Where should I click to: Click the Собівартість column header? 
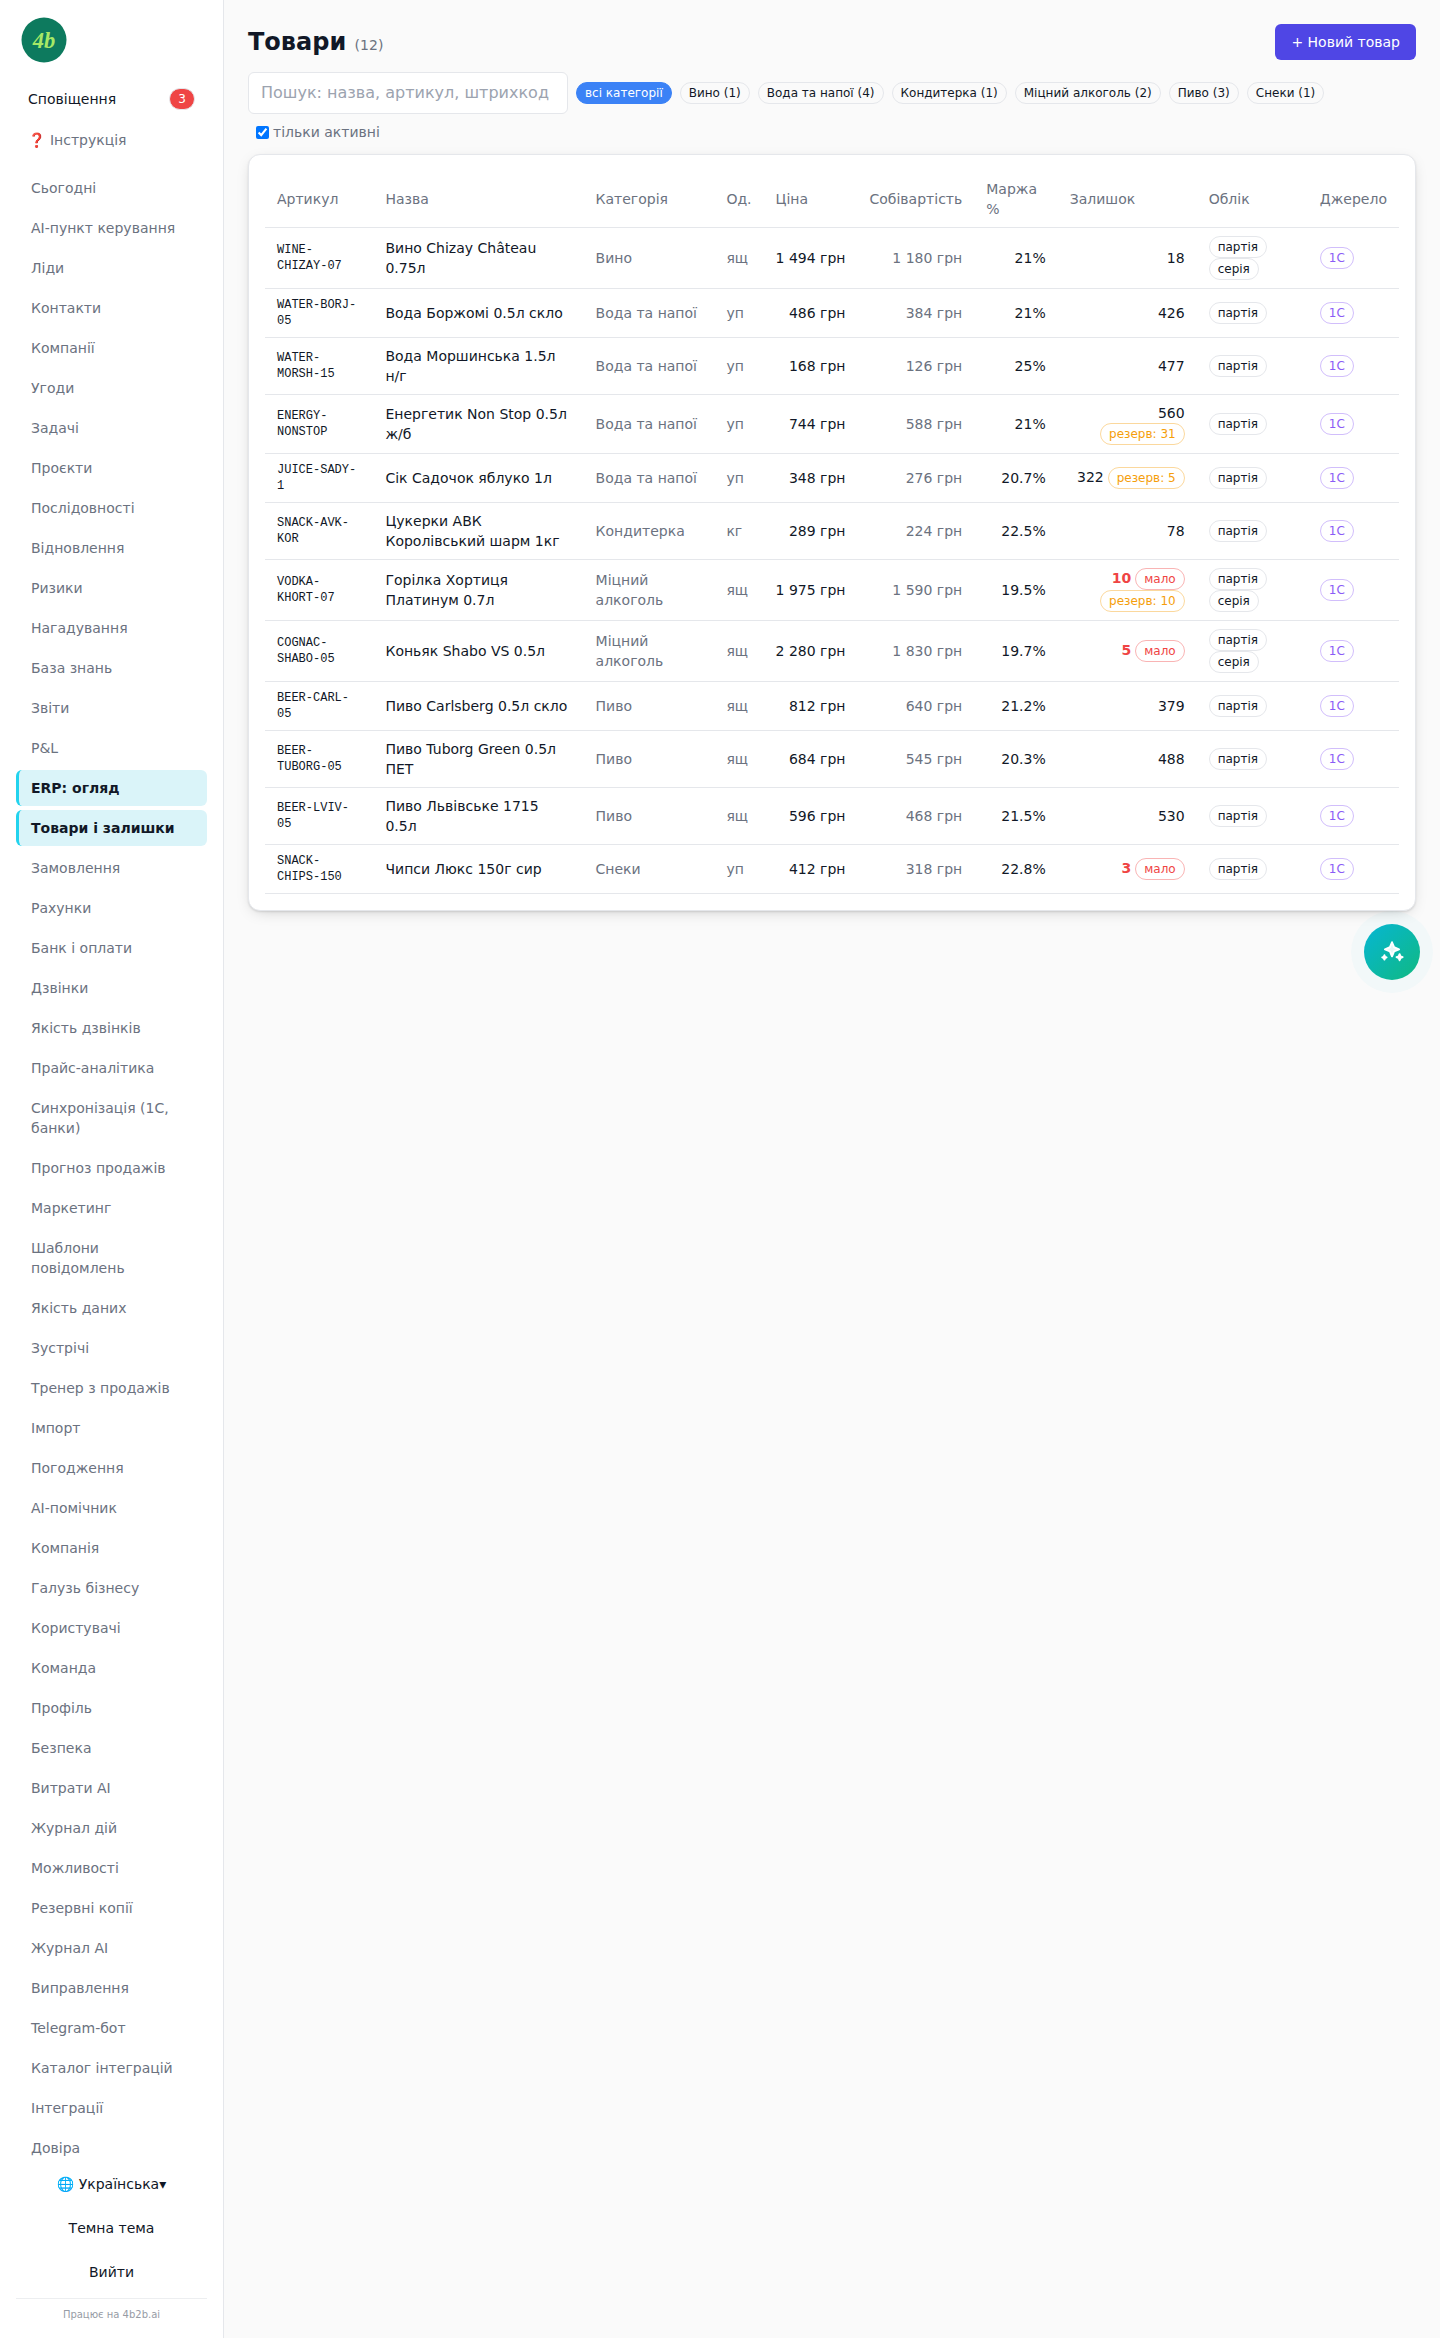915,199
